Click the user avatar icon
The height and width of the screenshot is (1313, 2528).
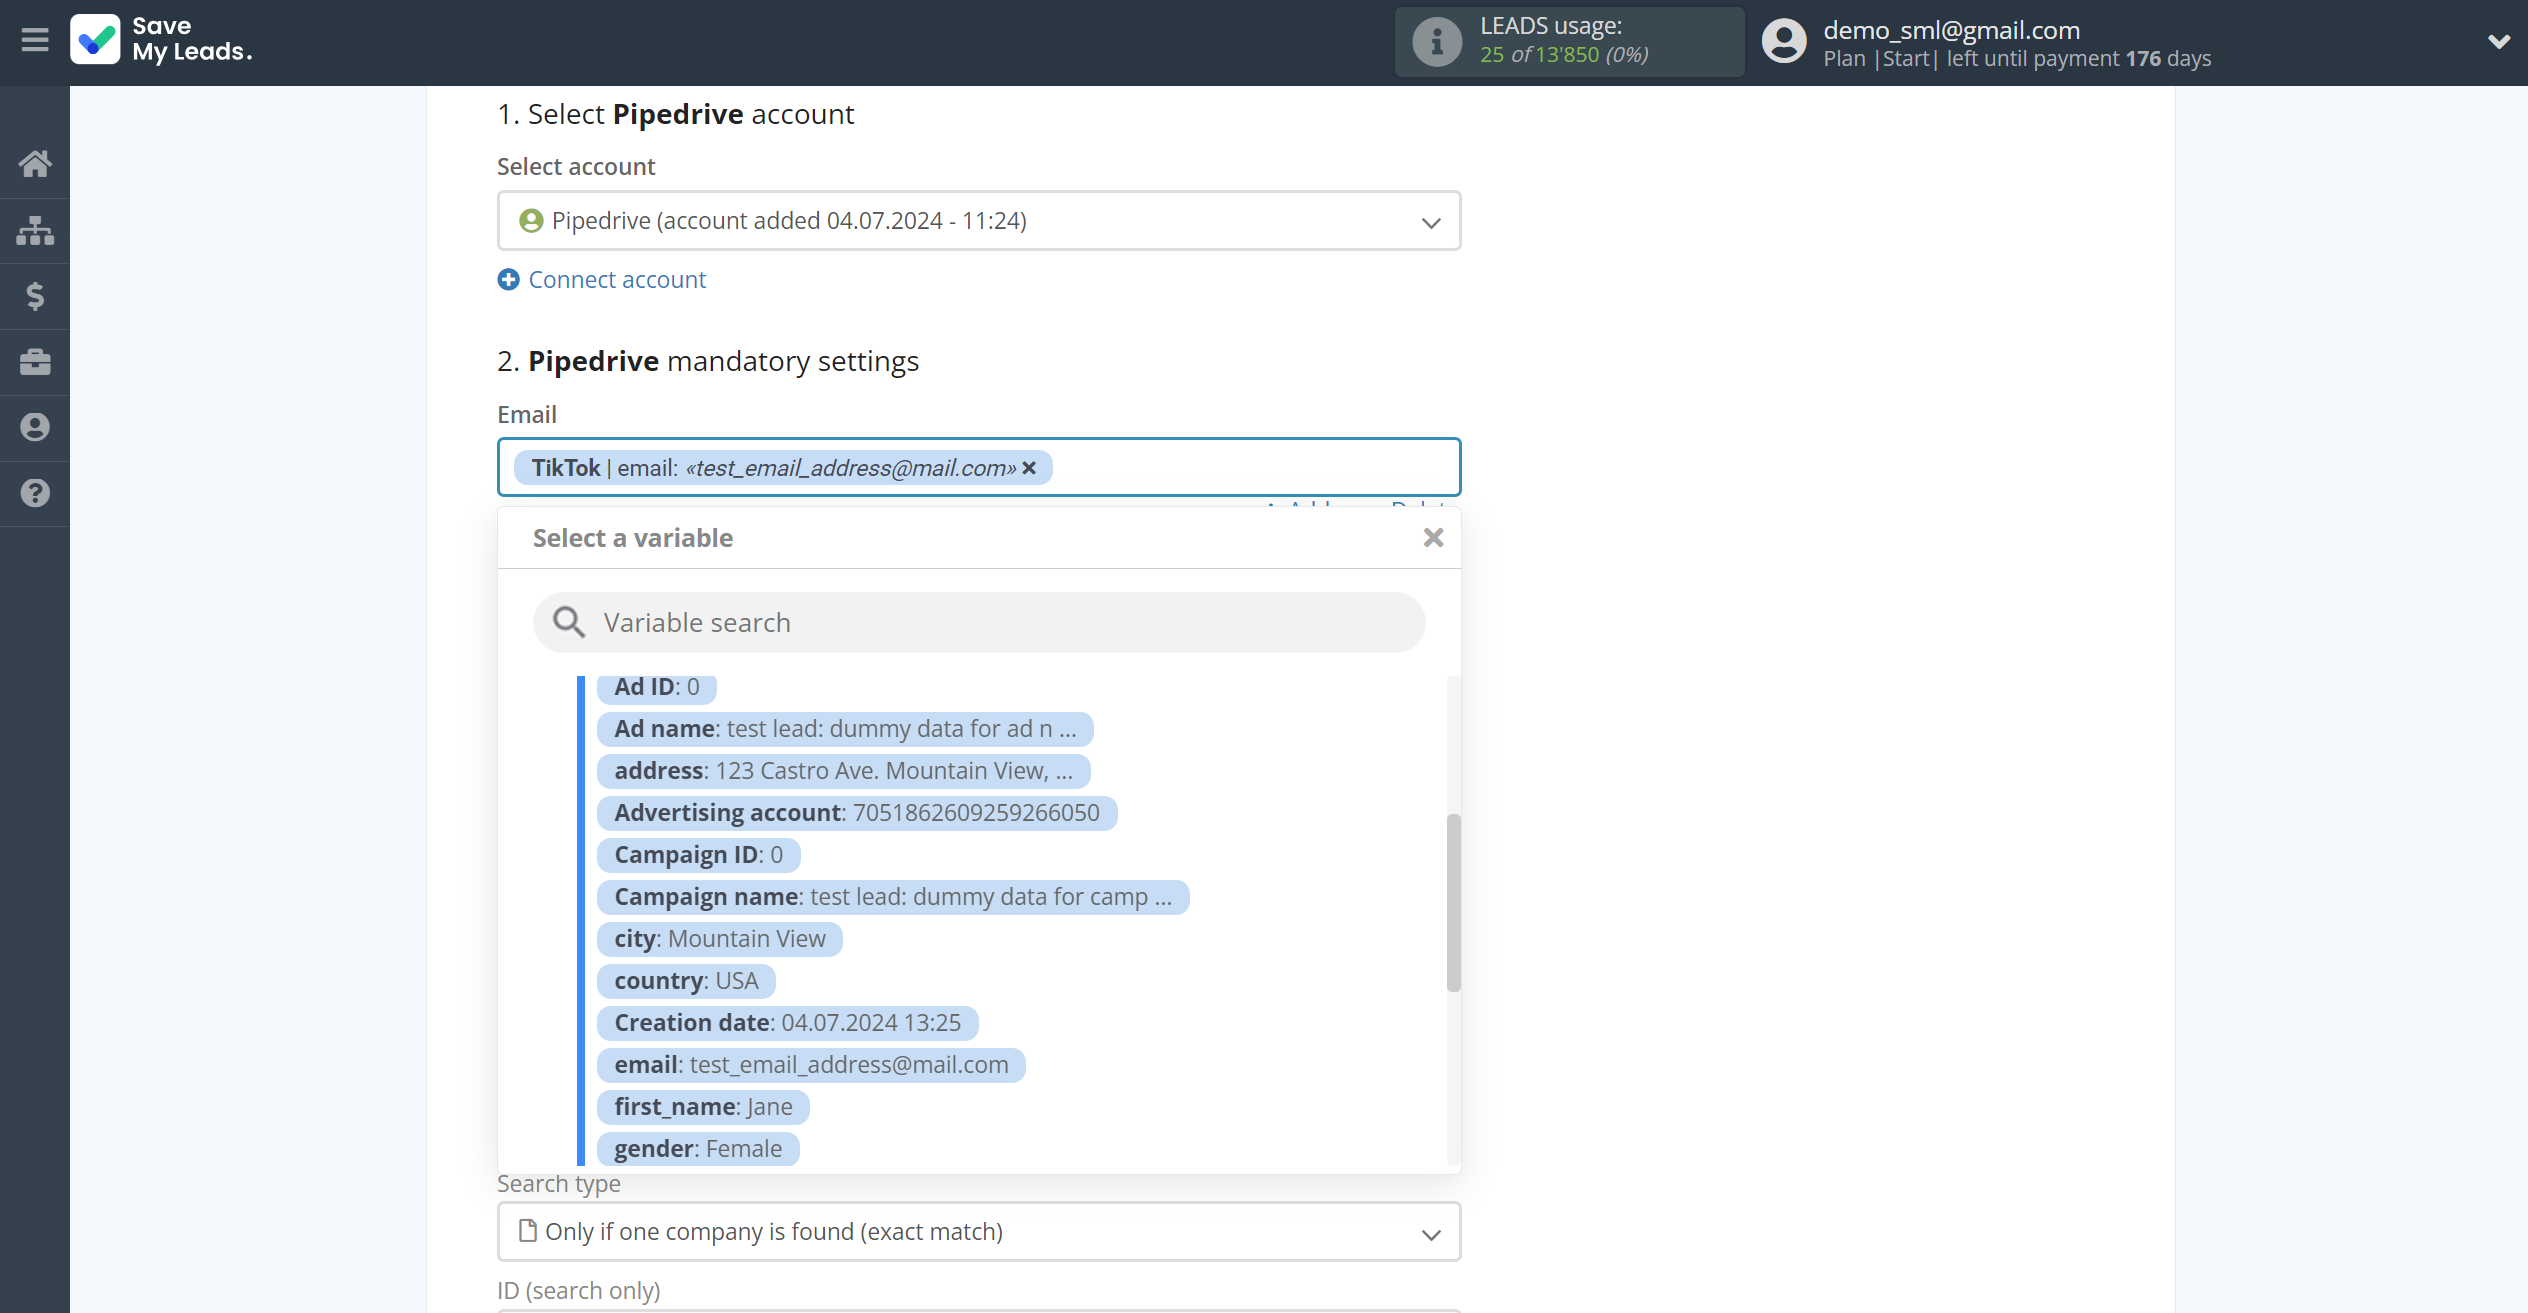[x=1785, y=42]
